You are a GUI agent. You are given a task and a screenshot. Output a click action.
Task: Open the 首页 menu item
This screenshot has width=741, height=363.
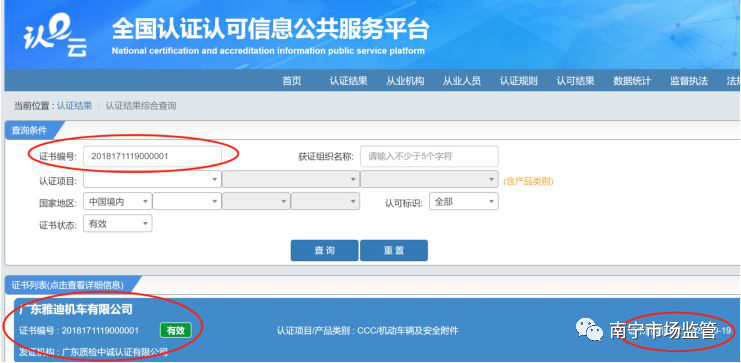[292, 81]
